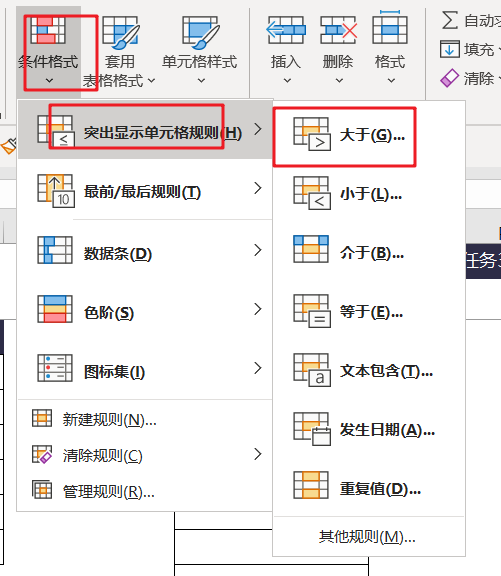Open the 条件格式 conditional formatting button
This screenshot has width=501, height=576.
tap(48, 51)
